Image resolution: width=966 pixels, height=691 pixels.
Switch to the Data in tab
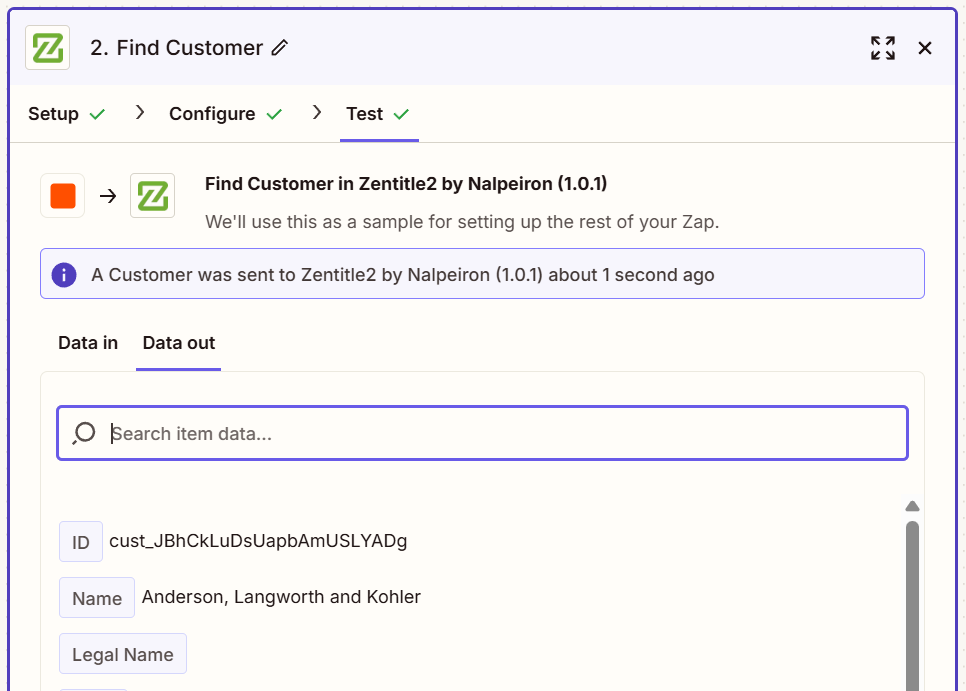(x=88, y=343)
